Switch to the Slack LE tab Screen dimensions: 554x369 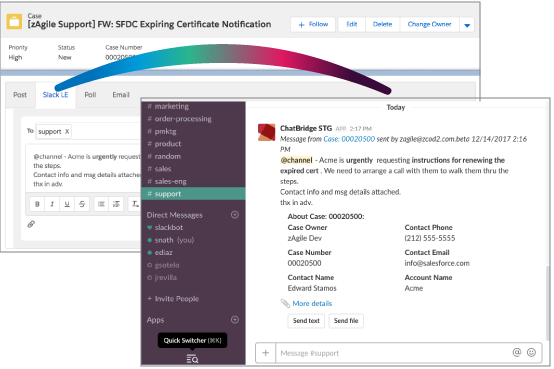(x=55, y=95)
